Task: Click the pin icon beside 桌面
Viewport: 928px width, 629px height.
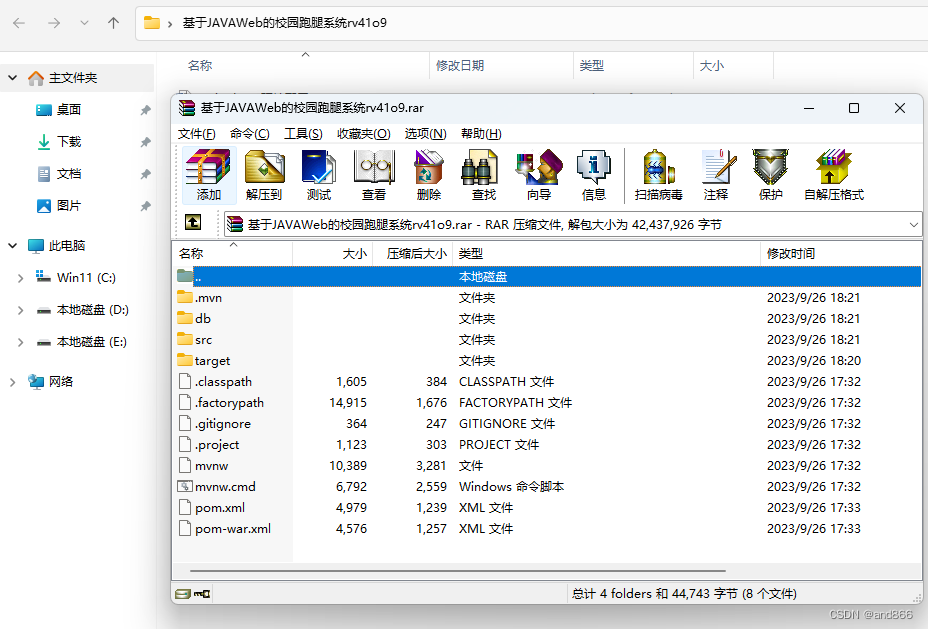Action: [x=145, y=110]
